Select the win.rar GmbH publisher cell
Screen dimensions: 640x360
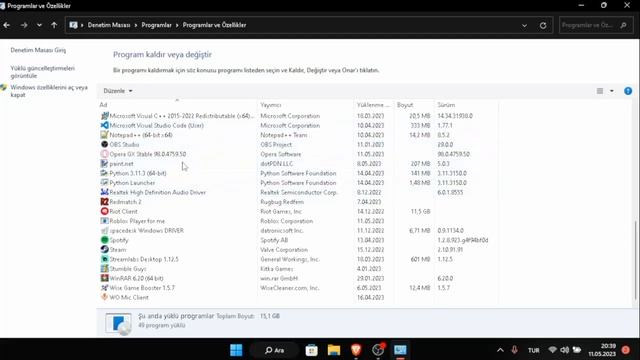click(x=279, y=278)
